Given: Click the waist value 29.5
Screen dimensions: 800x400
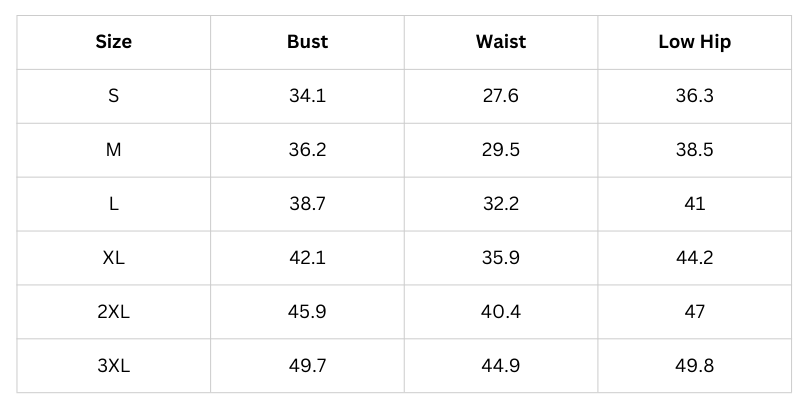Looking at the screenshot, I should pyautogui.click(x=501, y=150).
